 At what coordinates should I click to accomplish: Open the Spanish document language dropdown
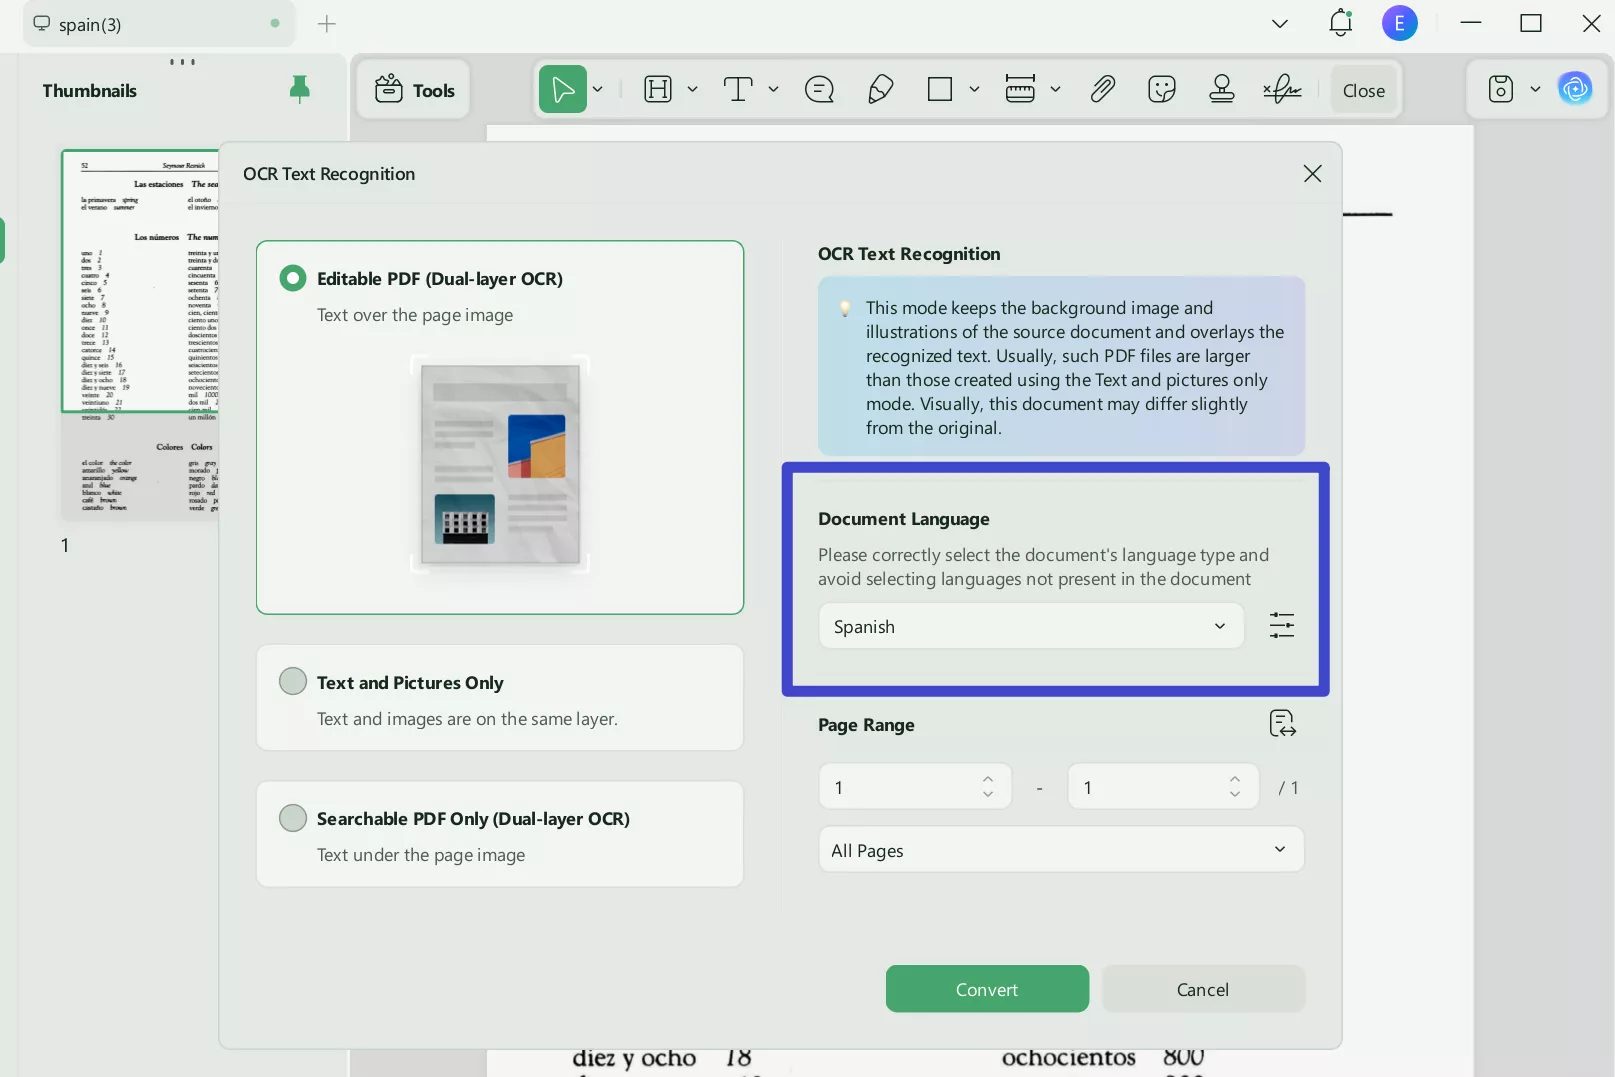pos(1029,626)
